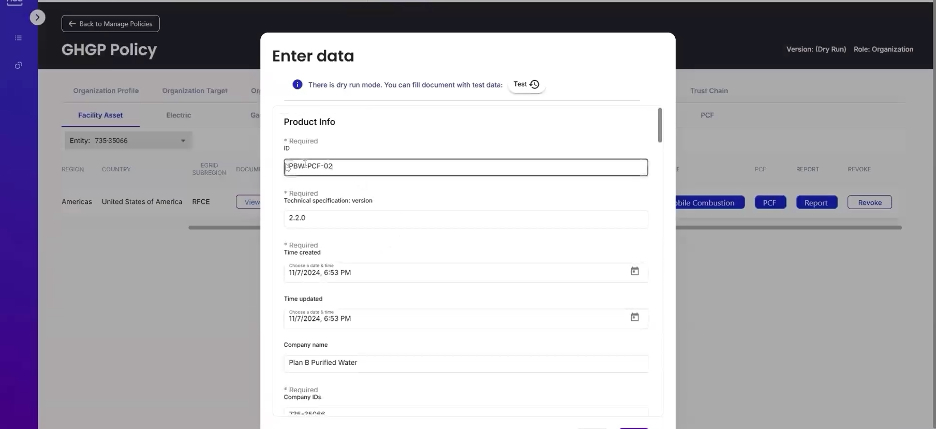Select the Organization Target tab
Viewport: 936px width, 430px height.
click(195, 91)
